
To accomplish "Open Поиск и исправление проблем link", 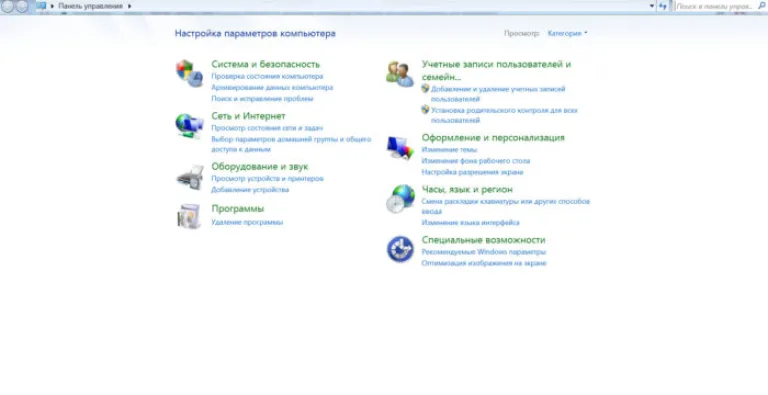I will click(x=262, y=99).
